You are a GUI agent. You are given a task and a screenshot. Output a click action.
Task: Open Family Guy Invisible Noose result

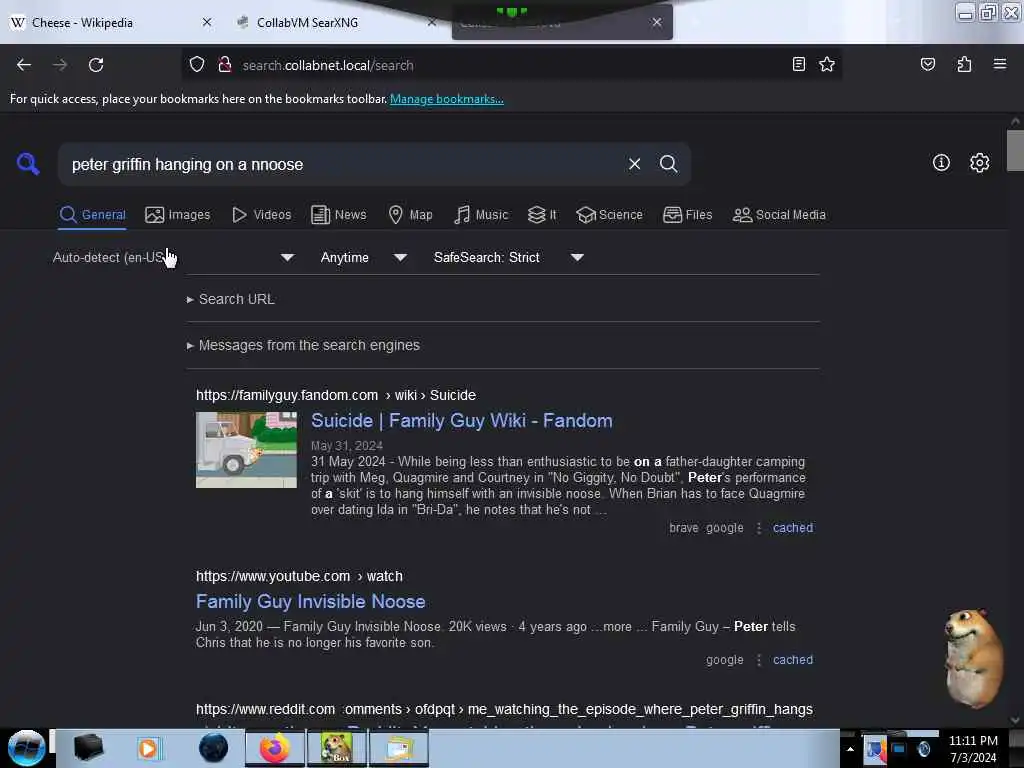click(x=310, y=601)
